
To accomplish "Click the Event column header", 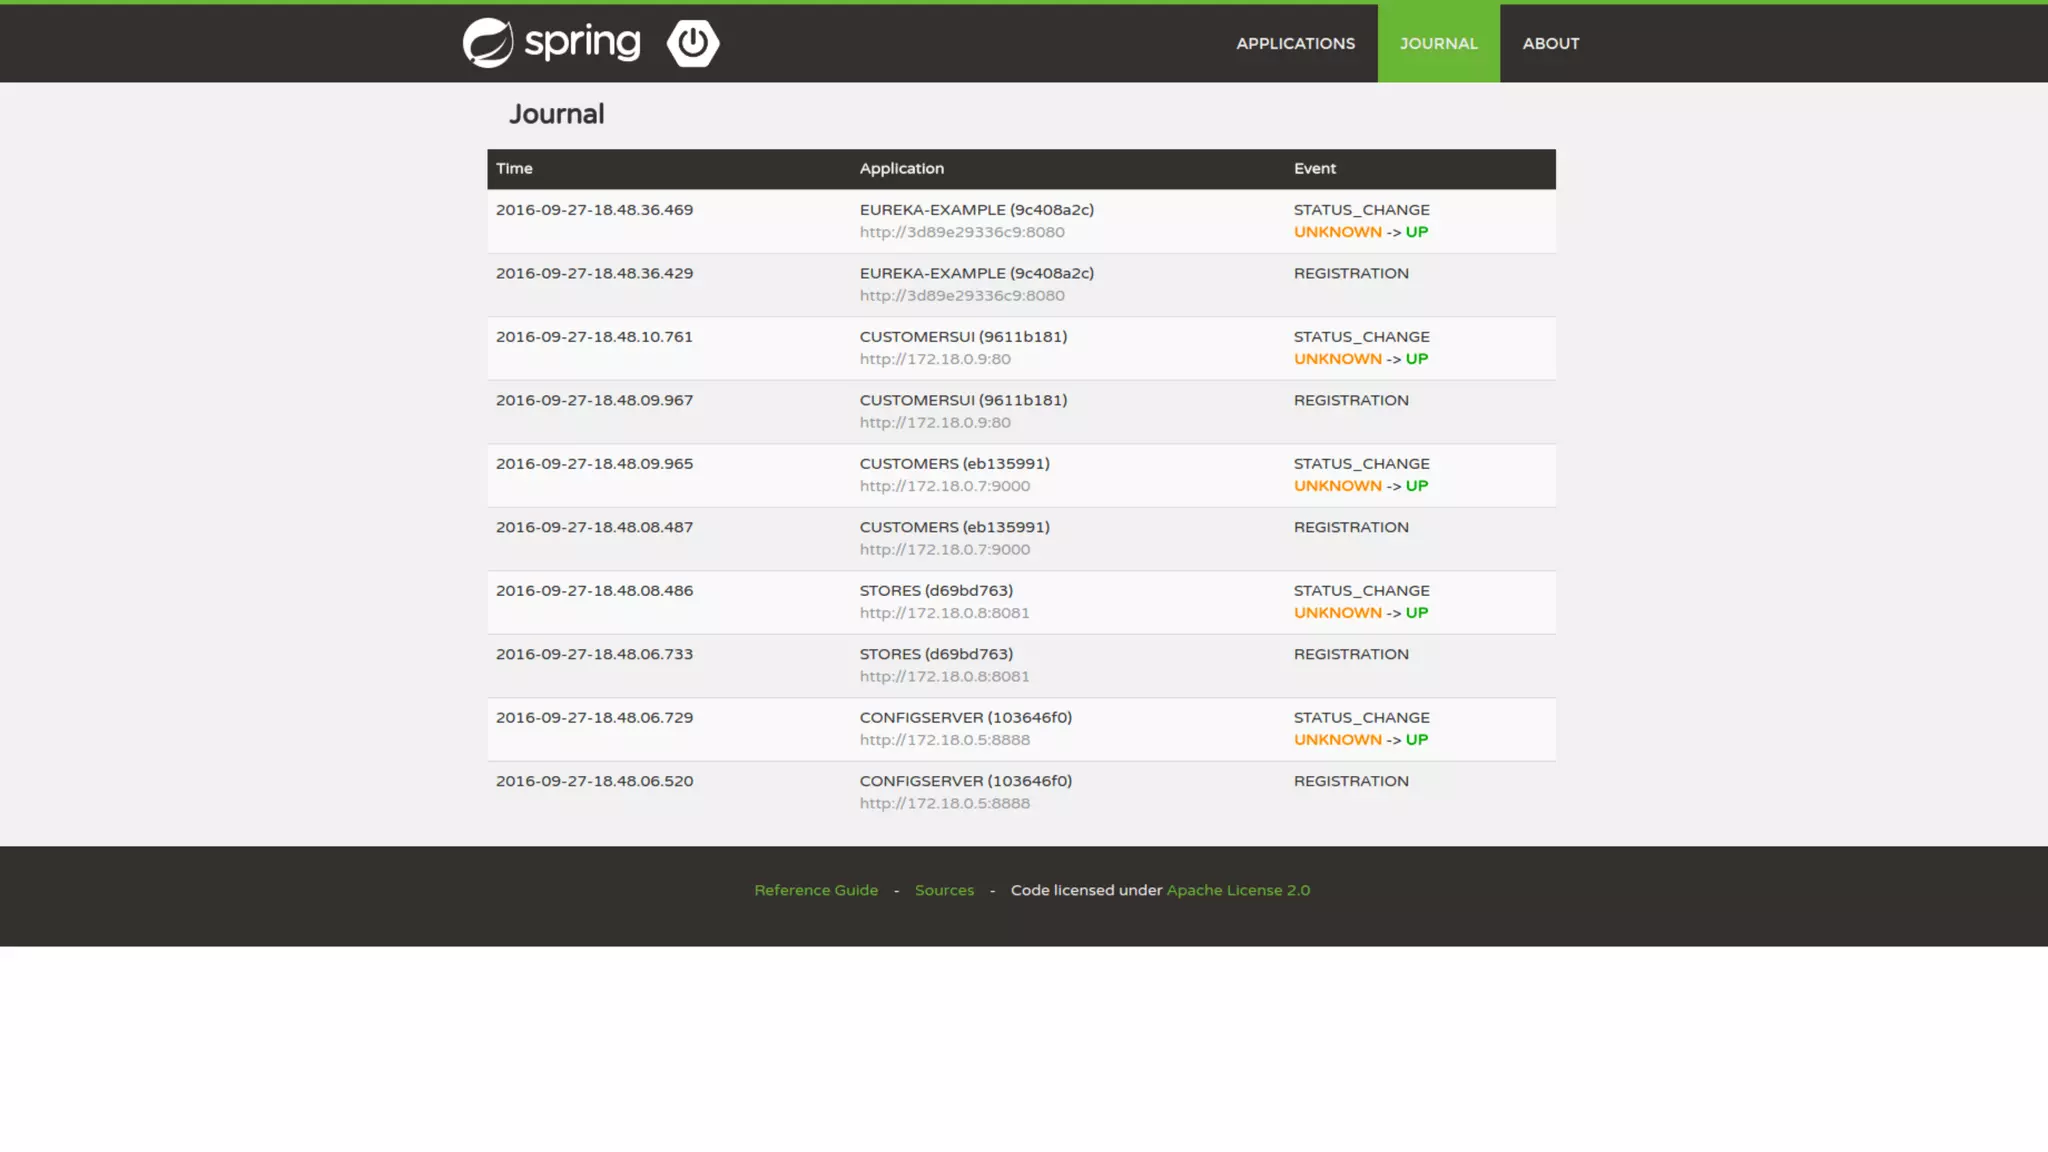I will [1314, 168].
